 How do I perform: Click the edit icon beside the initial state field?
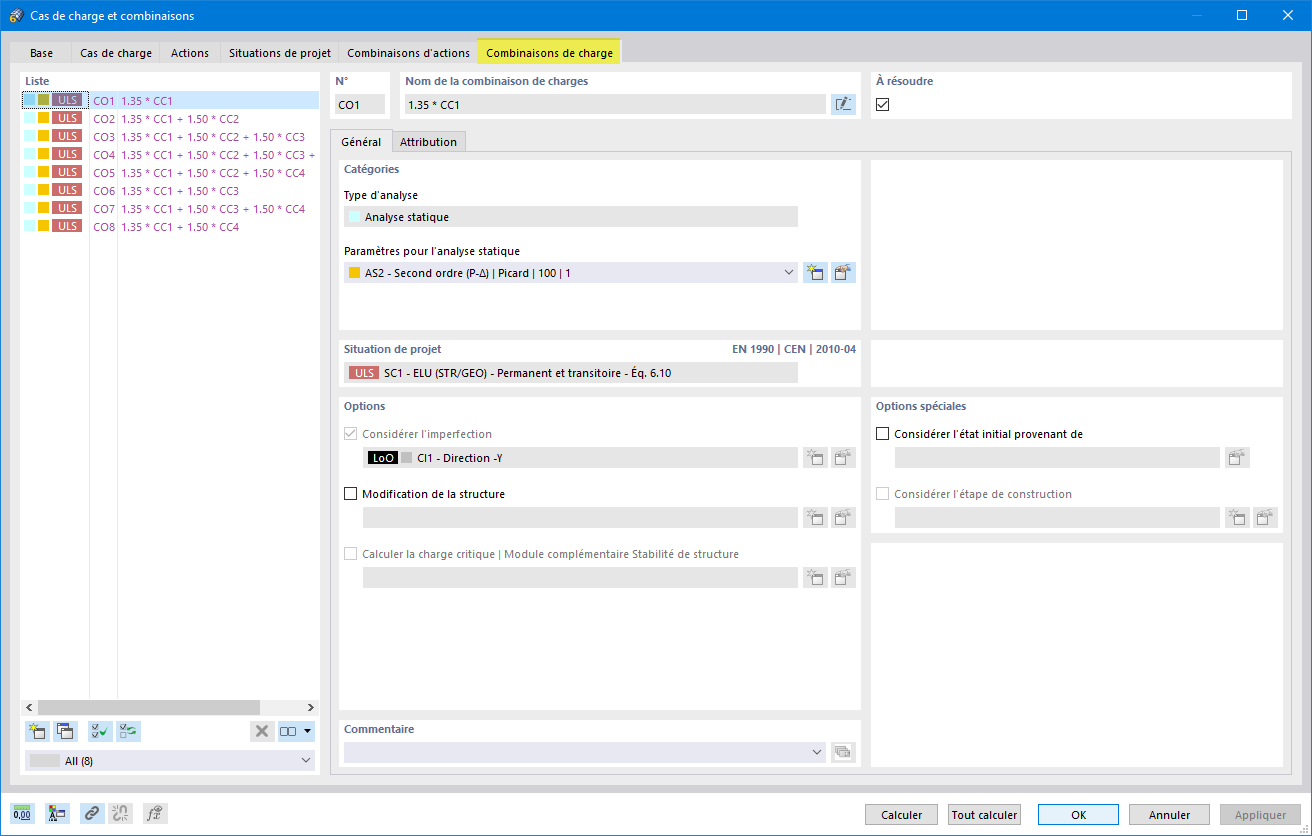[x=1238, y=458]
